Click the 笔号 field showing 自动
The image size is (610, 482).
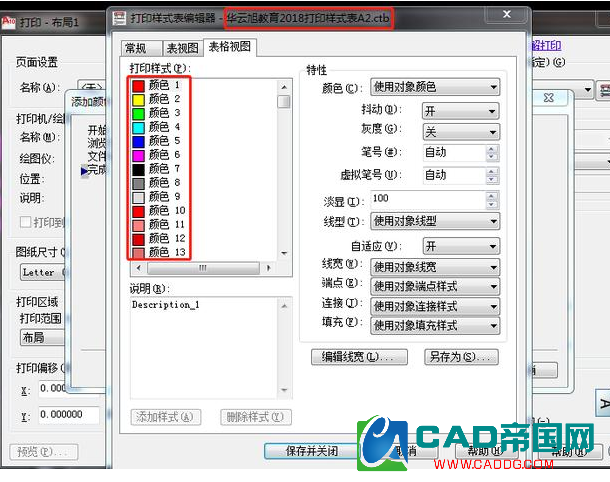(x=454, y=153)
